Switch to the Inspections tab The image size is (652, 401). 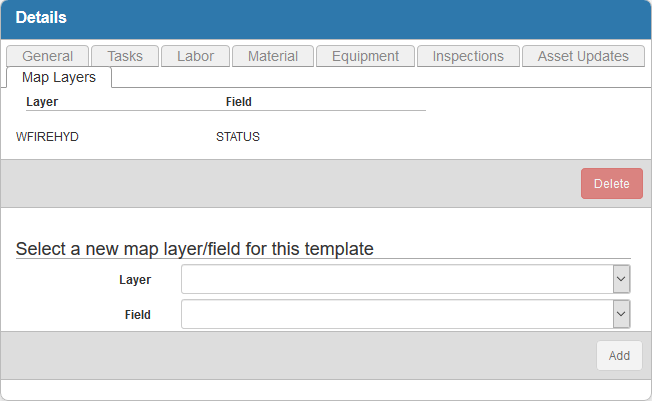(468, 56)
